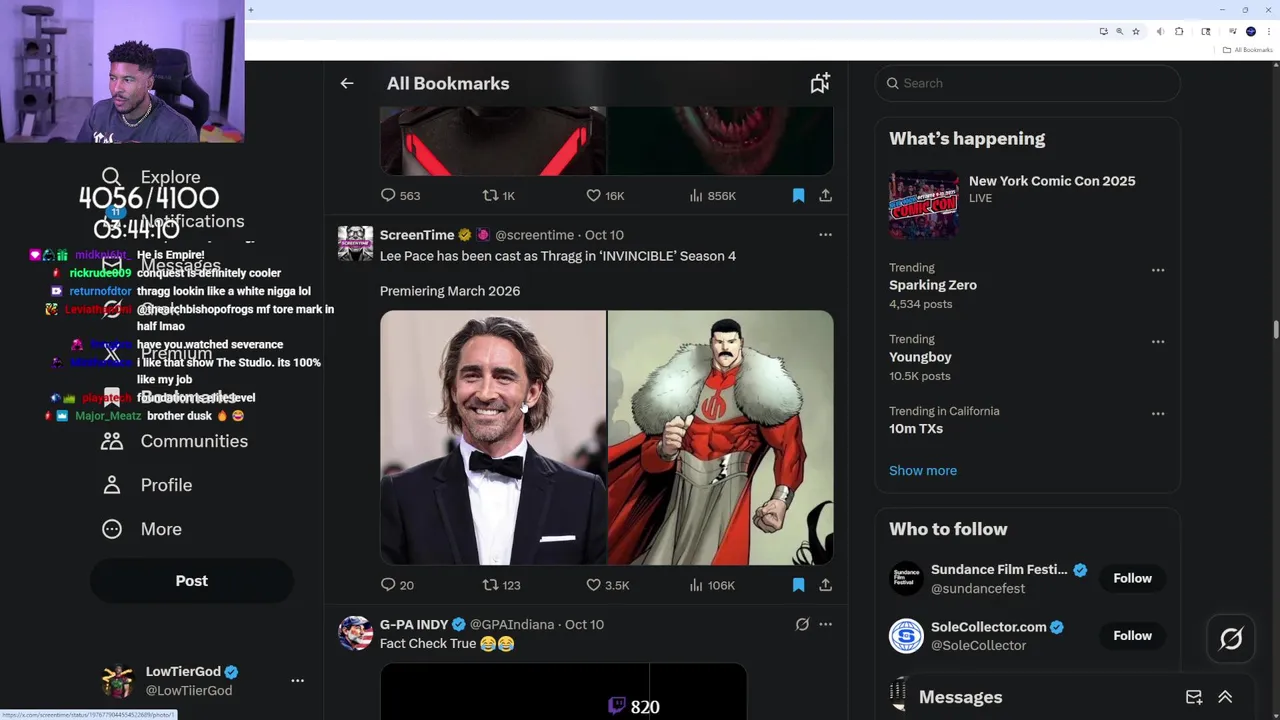1280x720 pixels.
Task: Open more options for ScreenTime post
Action: pyautogui.click(x=825, y=235)
